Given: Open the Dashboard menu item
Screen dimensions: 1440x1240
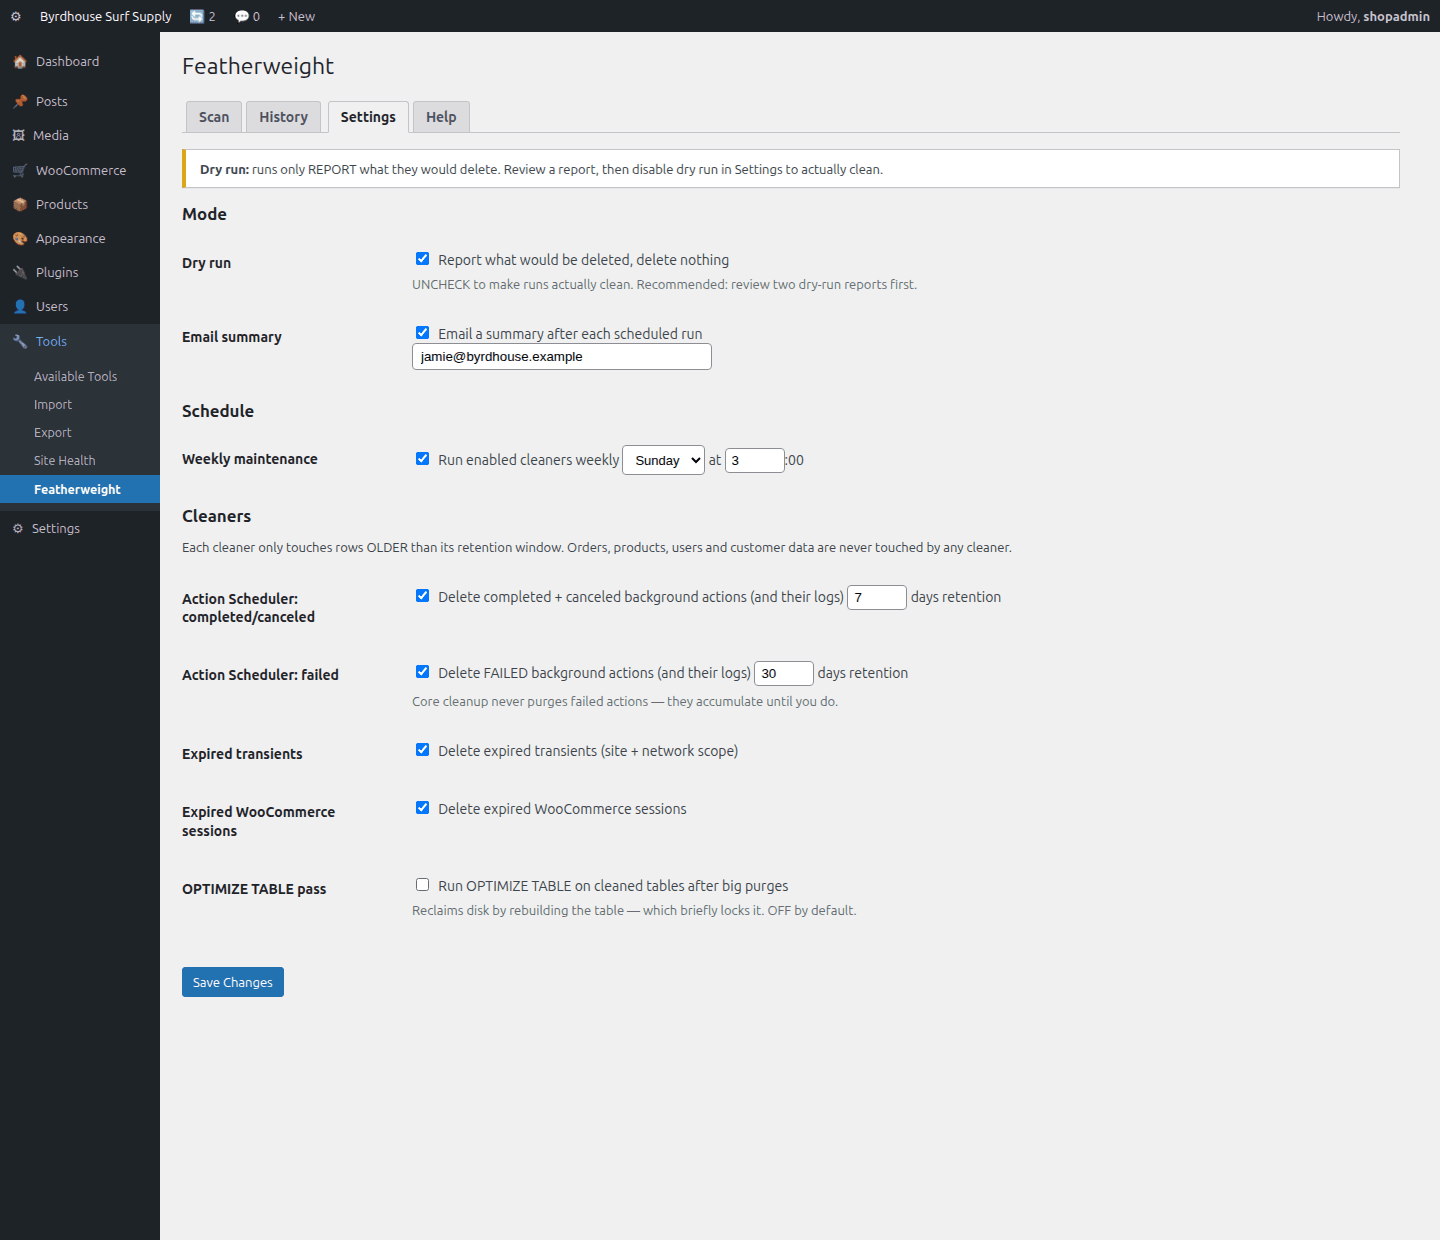Looking at the screenshot, I should [80, 62].
